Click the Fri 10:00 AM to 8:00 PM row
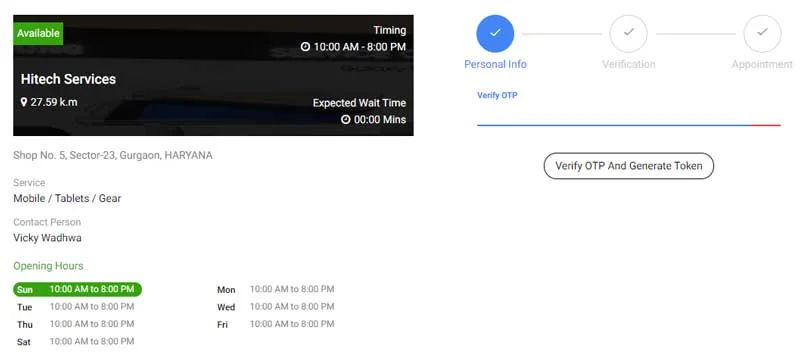The width and height of the screenshot is (800, 363). click(276, 324)
